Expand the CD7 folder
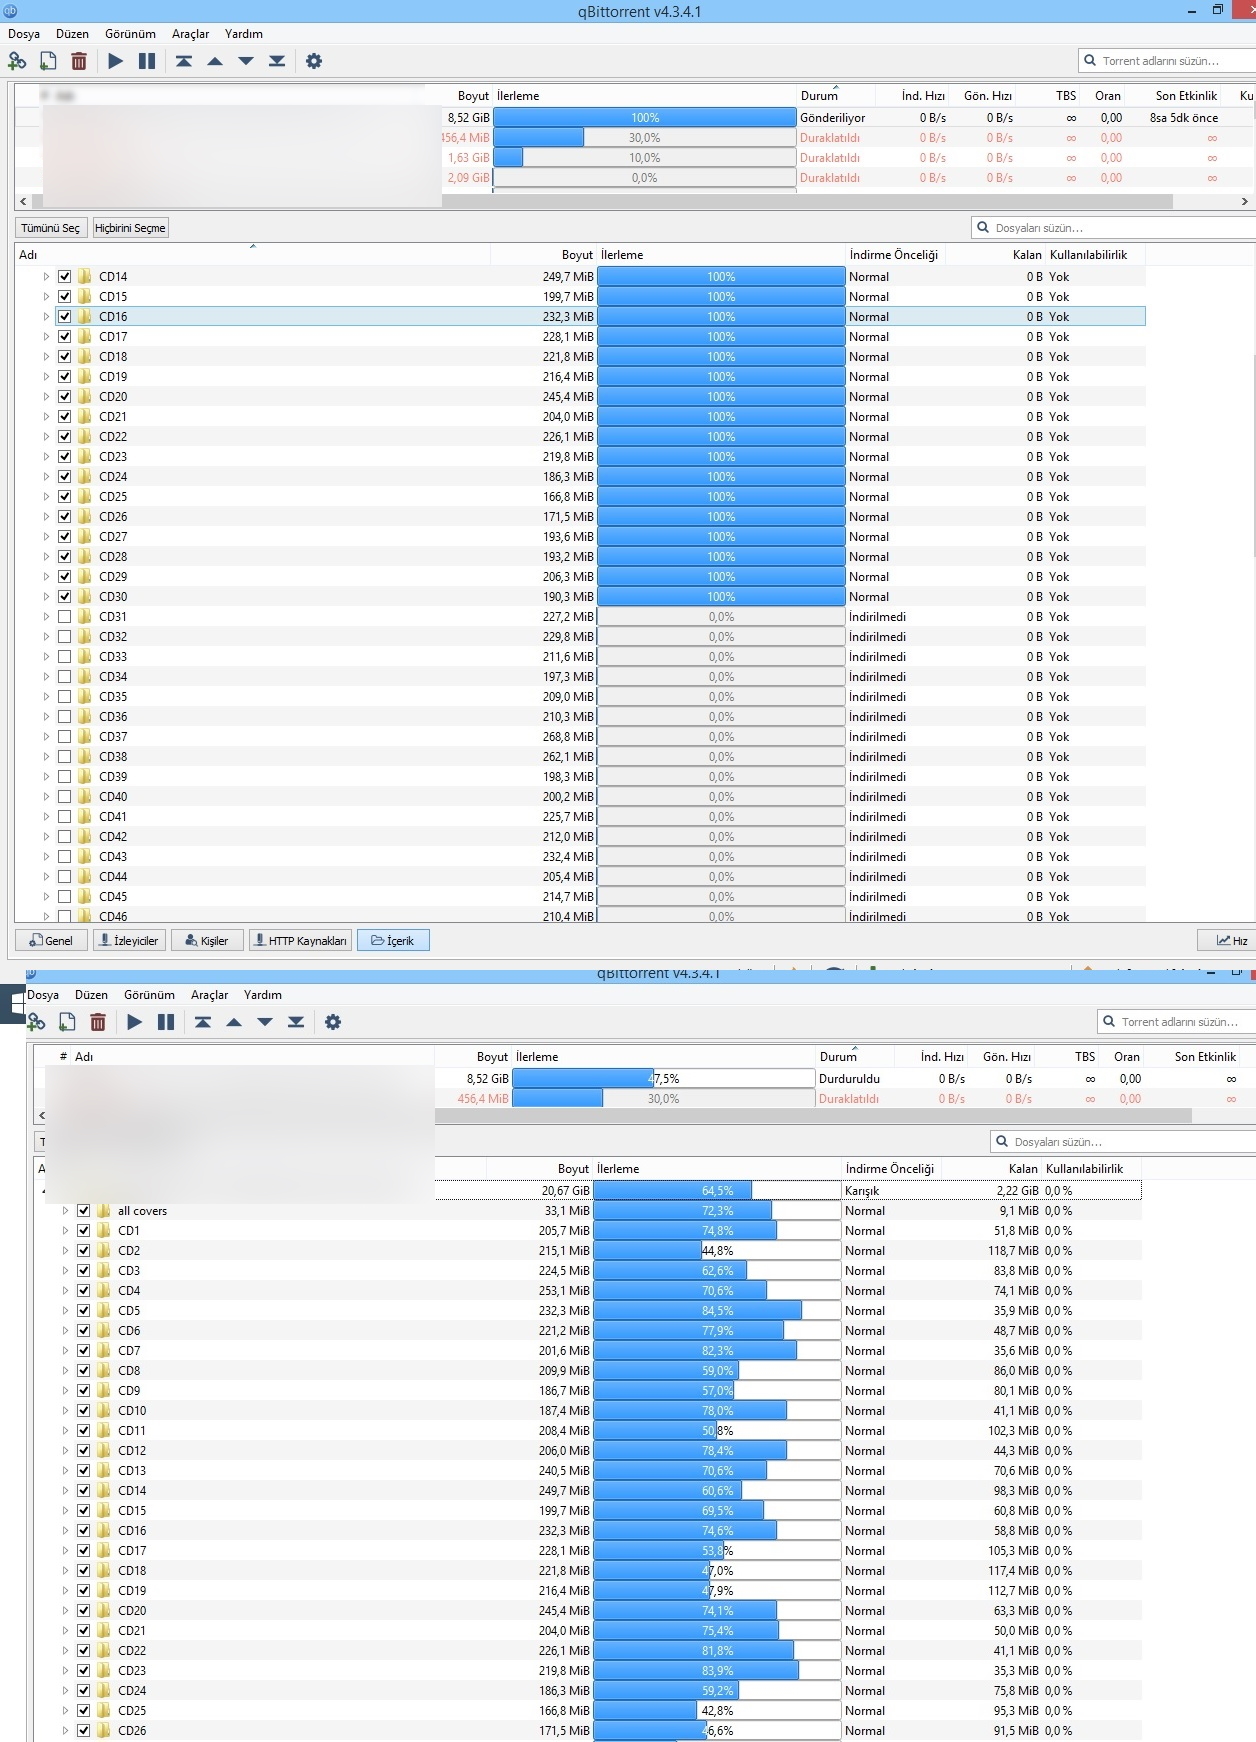Screen dimensions: 1256x1742 65,1351
